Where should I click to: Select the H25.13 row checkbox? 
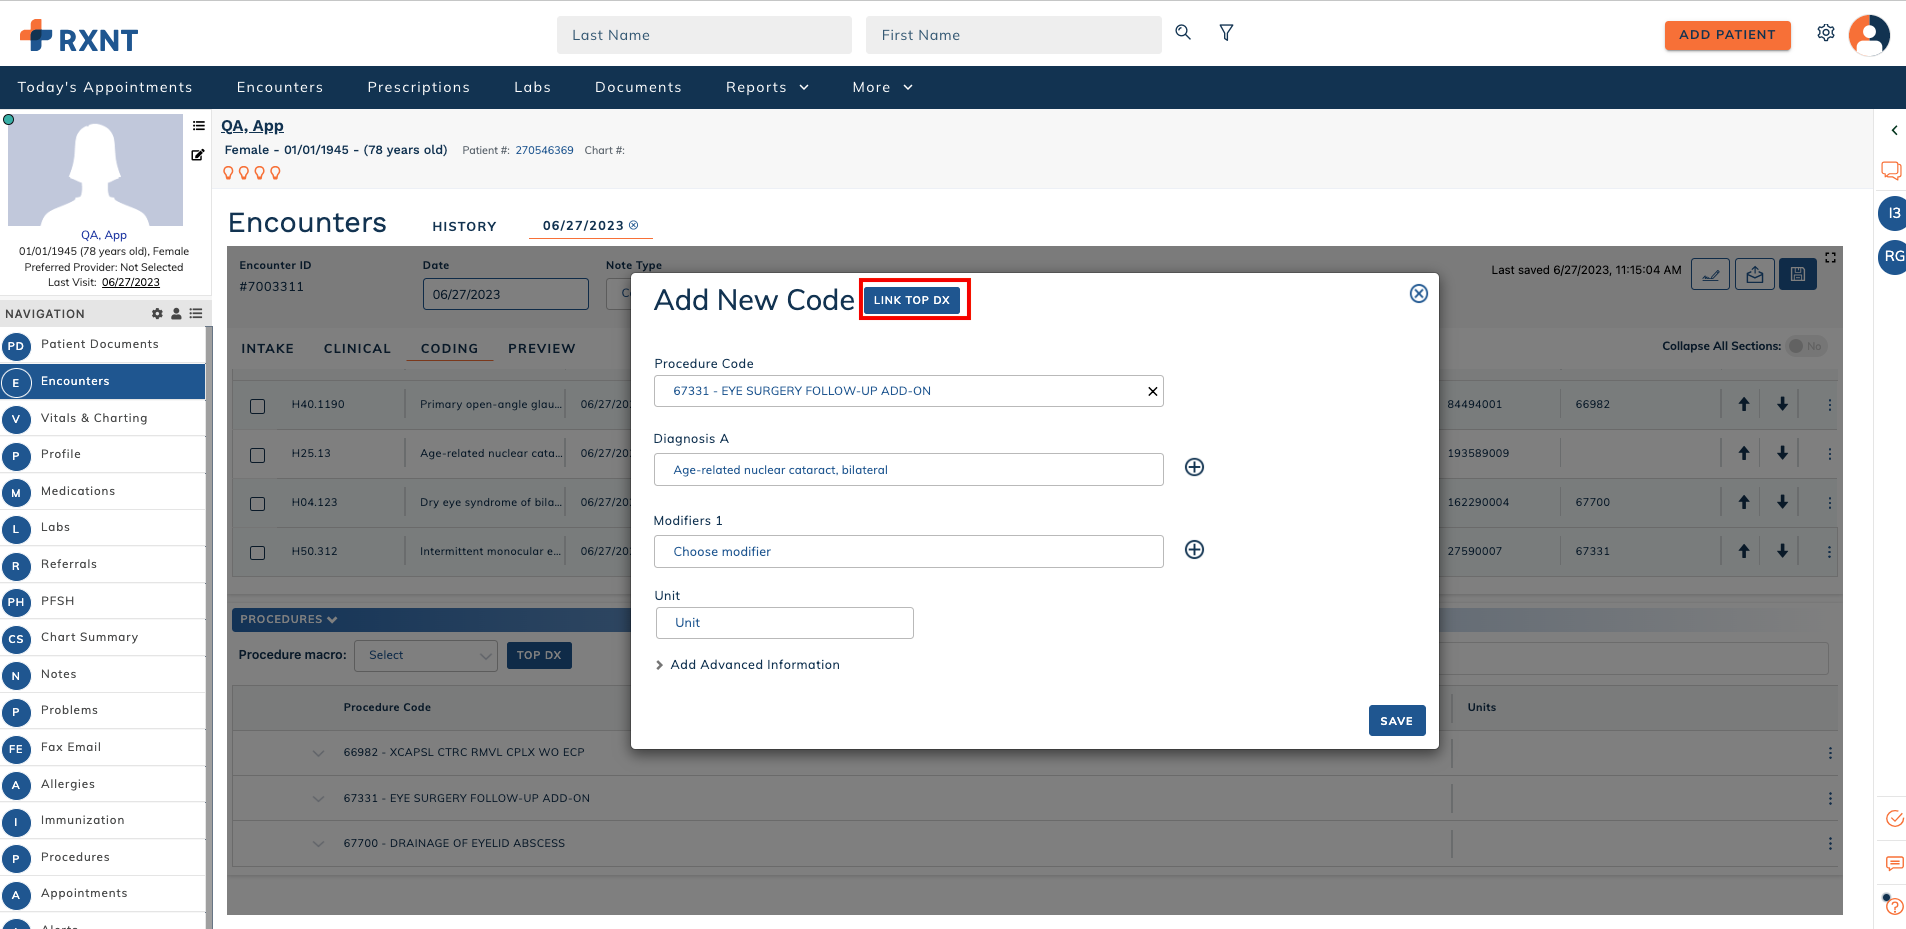coord(258,455)
